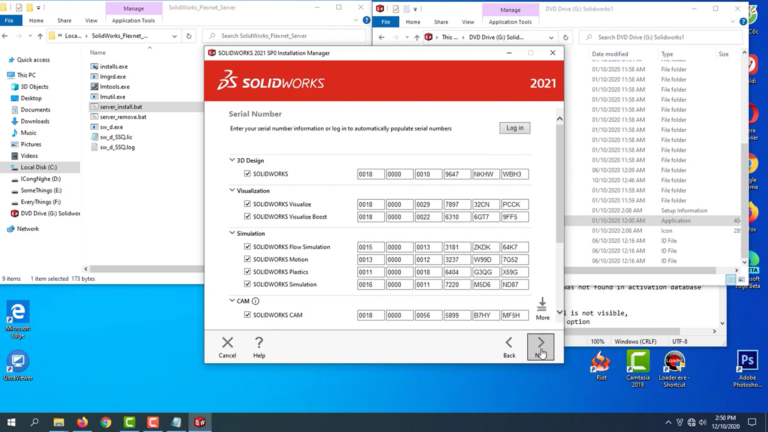This screenshot has height=432, width=768.
Task: Select sw_d_SSQ.lic file
Action: point(116,137)
